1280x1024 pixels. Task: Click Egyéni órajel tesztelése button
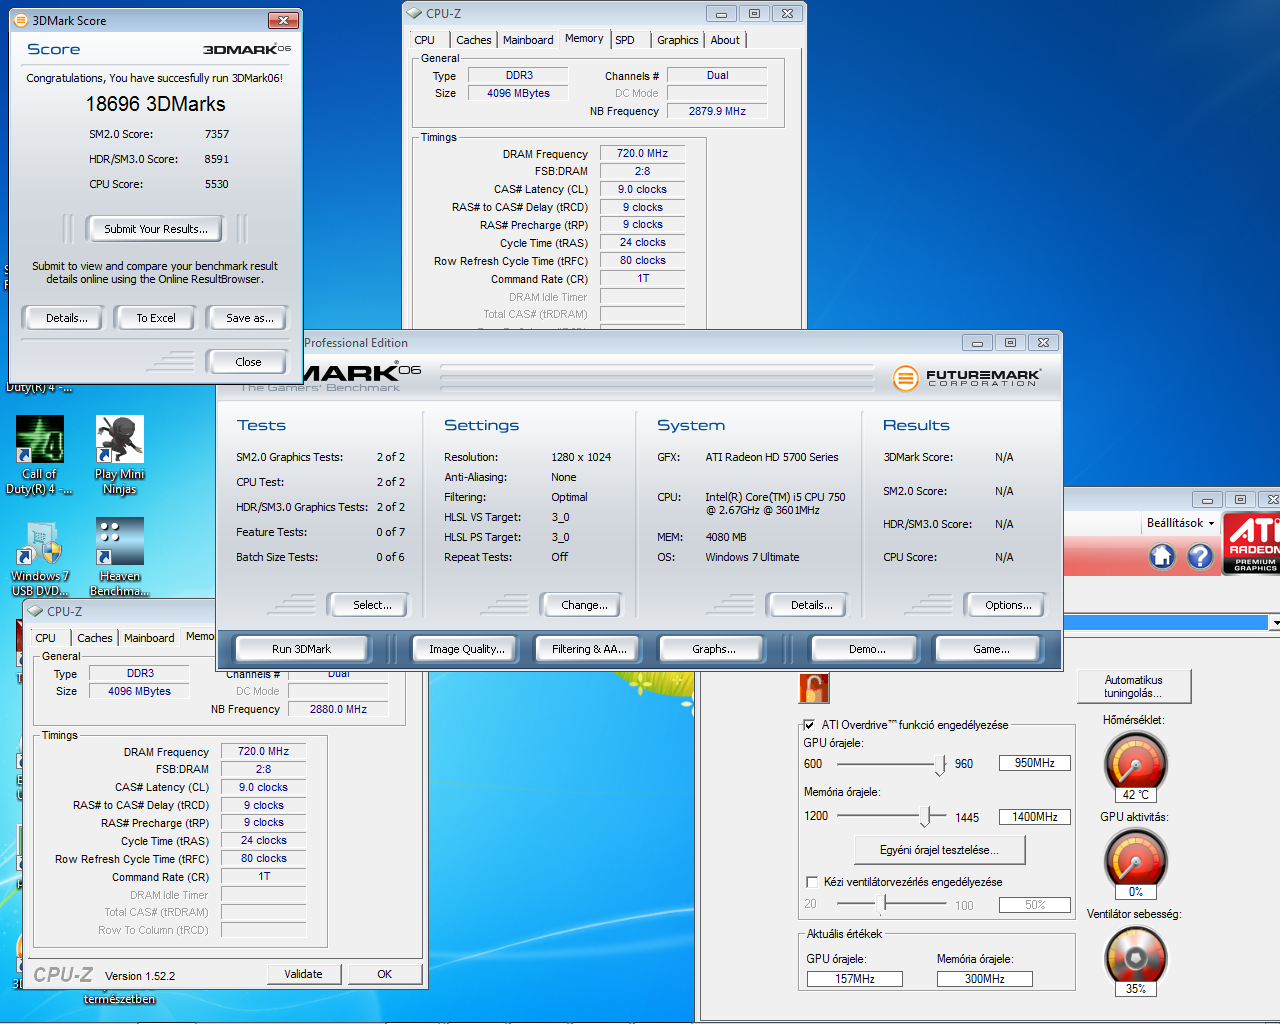tap(940, 850)
